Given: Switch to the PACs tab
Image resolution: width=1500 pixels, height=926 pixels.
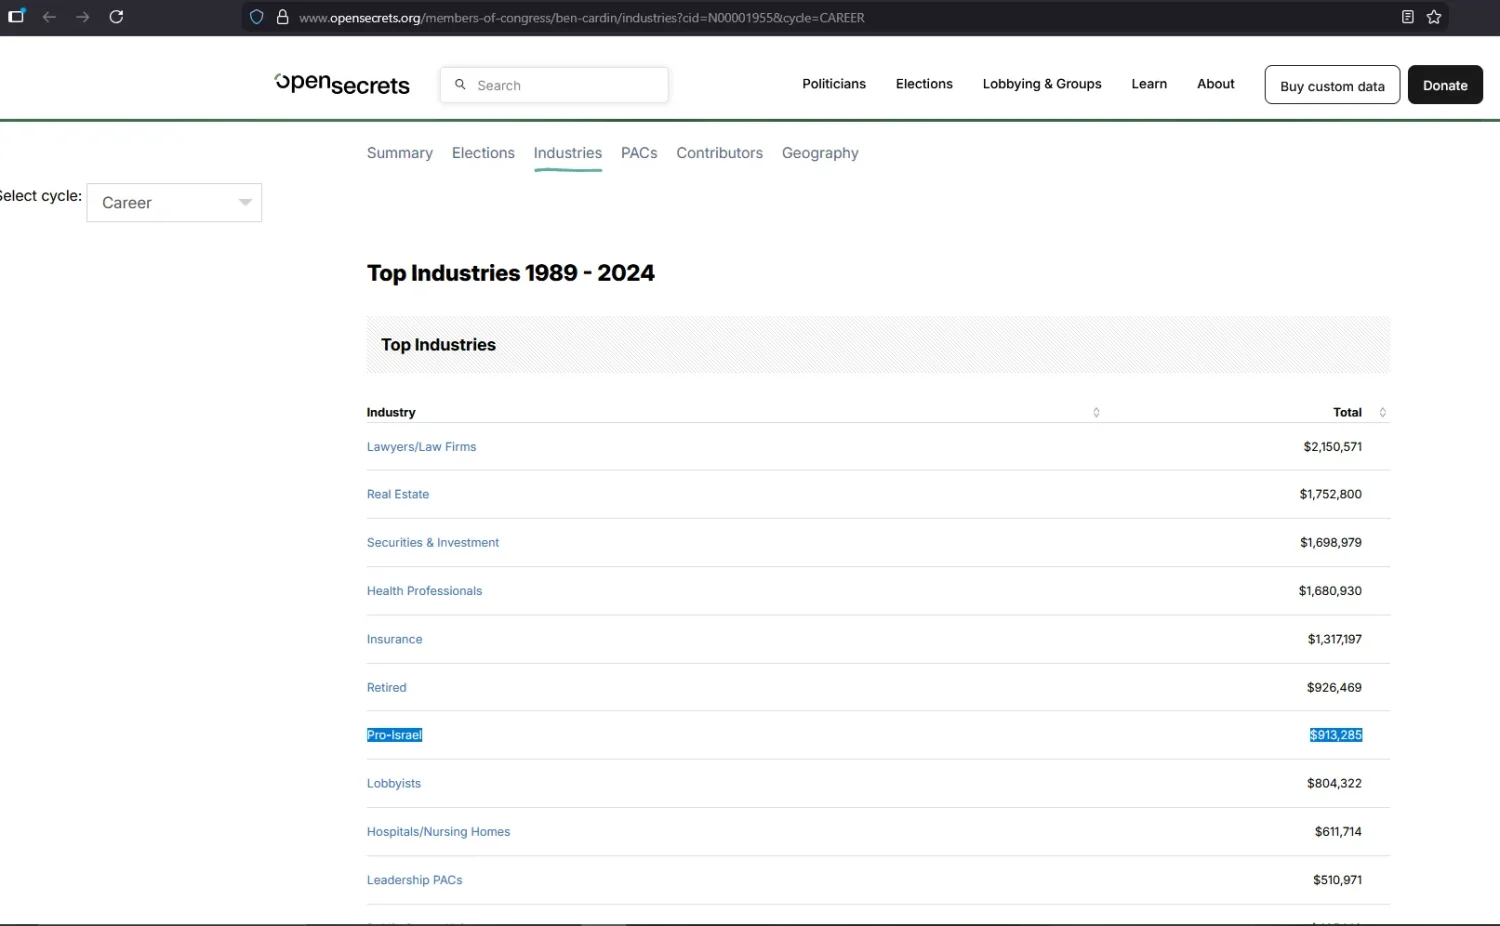Looking at the screenshot, I should point(639,153).
